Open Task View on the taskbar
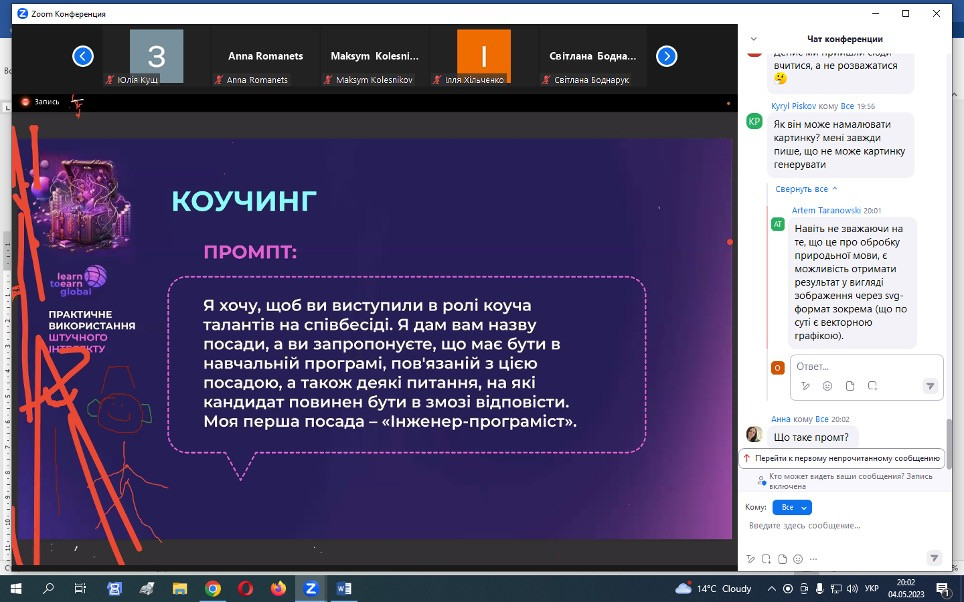Viewport: 964px width, 602px height. (x=81, y=588)
